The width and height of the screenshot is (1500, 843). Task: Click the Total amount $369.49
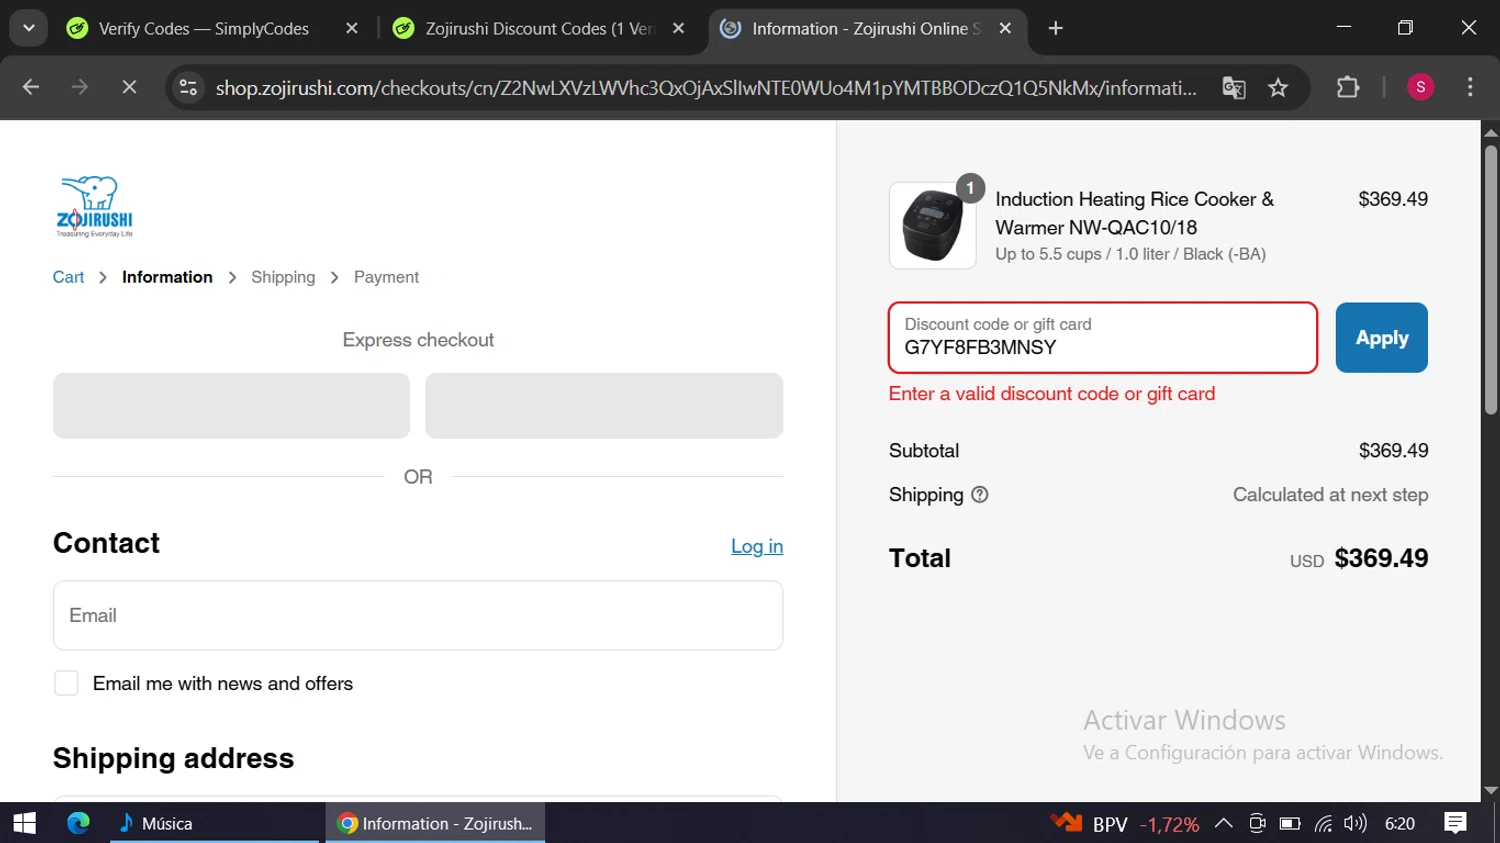(1381, 558)
